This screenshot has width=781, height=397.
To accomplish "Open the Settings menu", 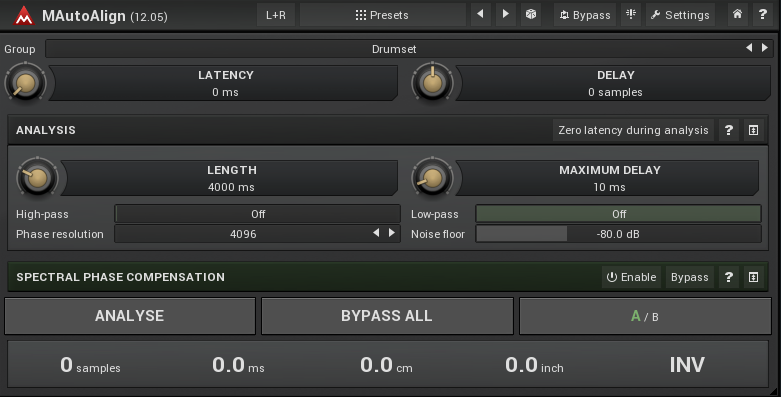I will click(x=680, y=15).
